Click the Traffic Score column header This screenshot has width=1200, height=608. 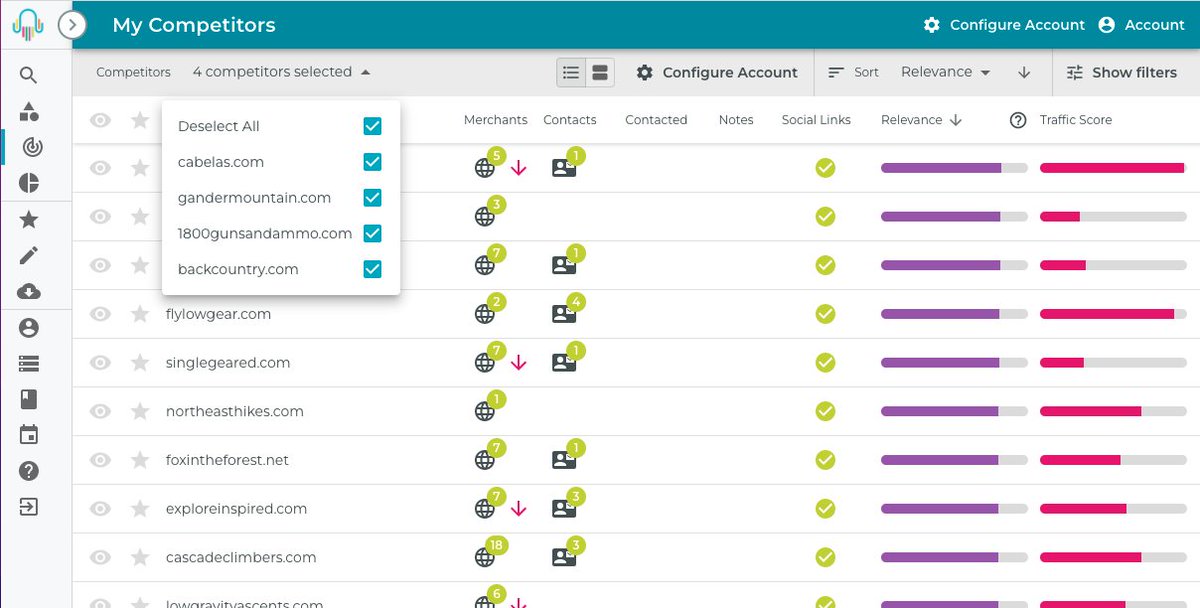click(x=1076, y=120)
